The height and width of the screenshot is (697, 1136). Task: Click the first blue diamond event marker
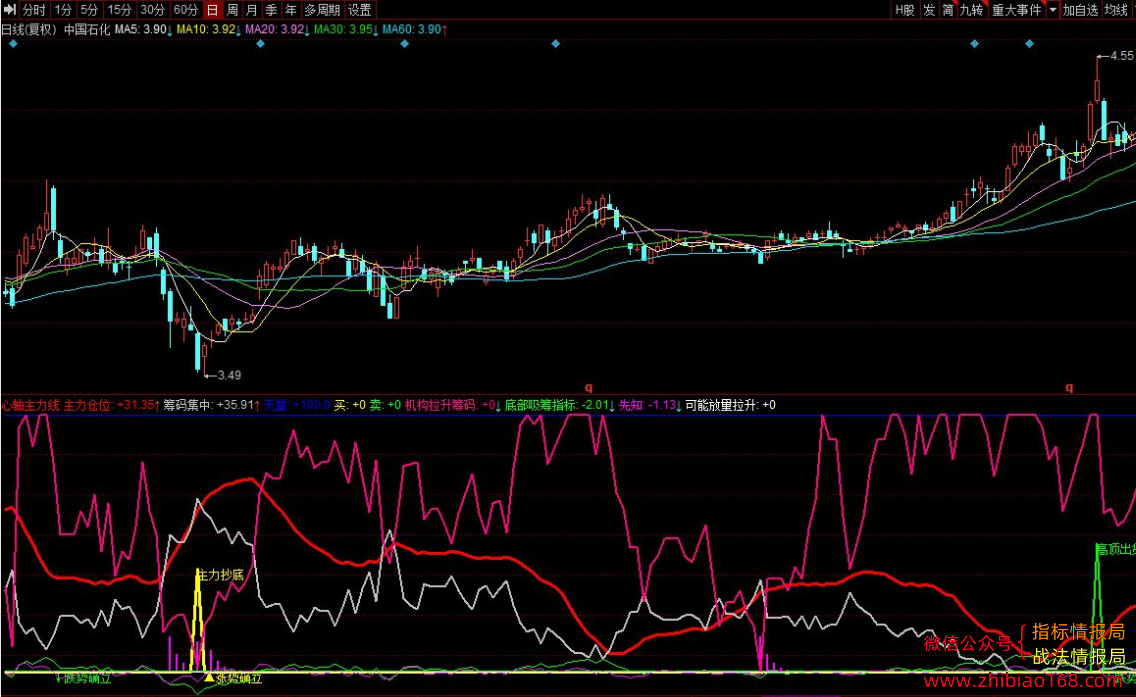pos(13,43)
